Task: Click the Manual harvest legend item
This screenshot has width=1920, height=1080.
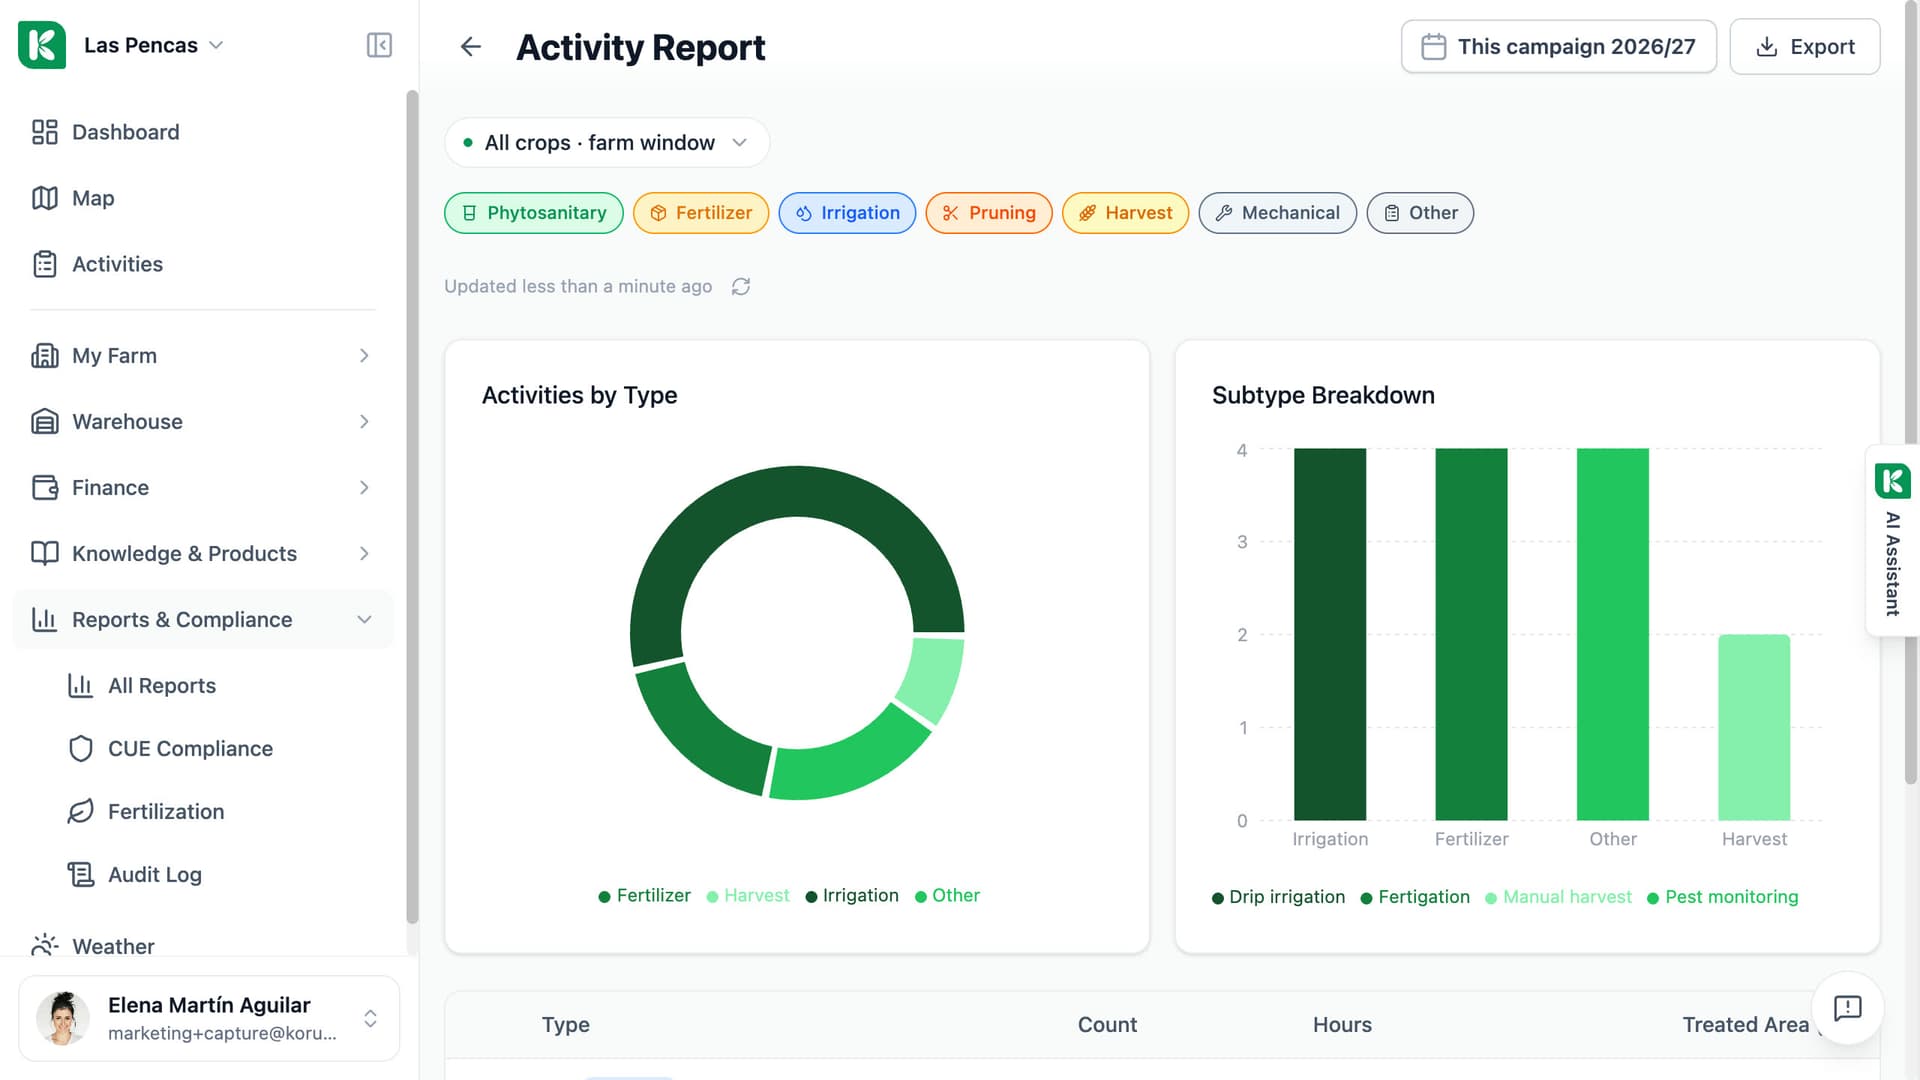Action: 1558,897
